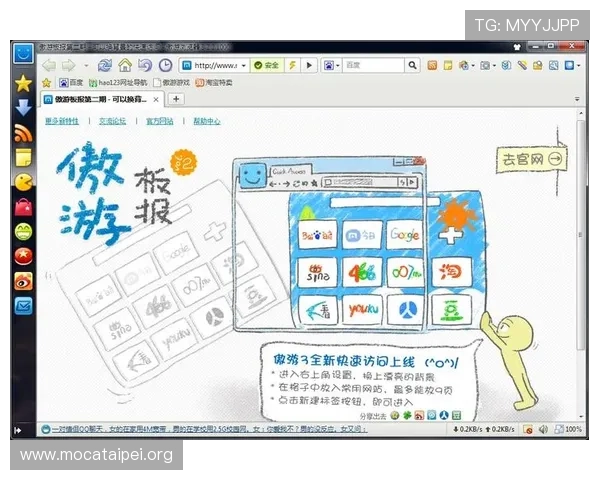Click the last green share icon after 分享出去
The image size is (600, 480).
point(456,415)
